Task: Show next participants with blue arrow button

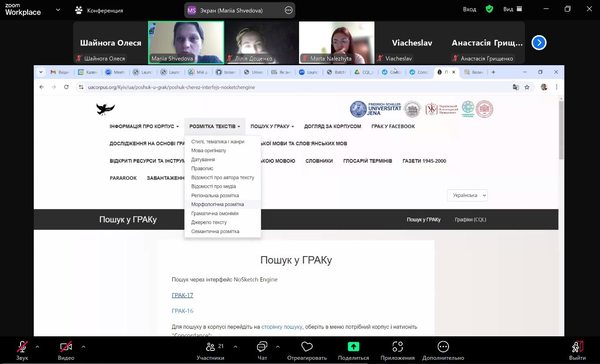Action: pos(539,42)
